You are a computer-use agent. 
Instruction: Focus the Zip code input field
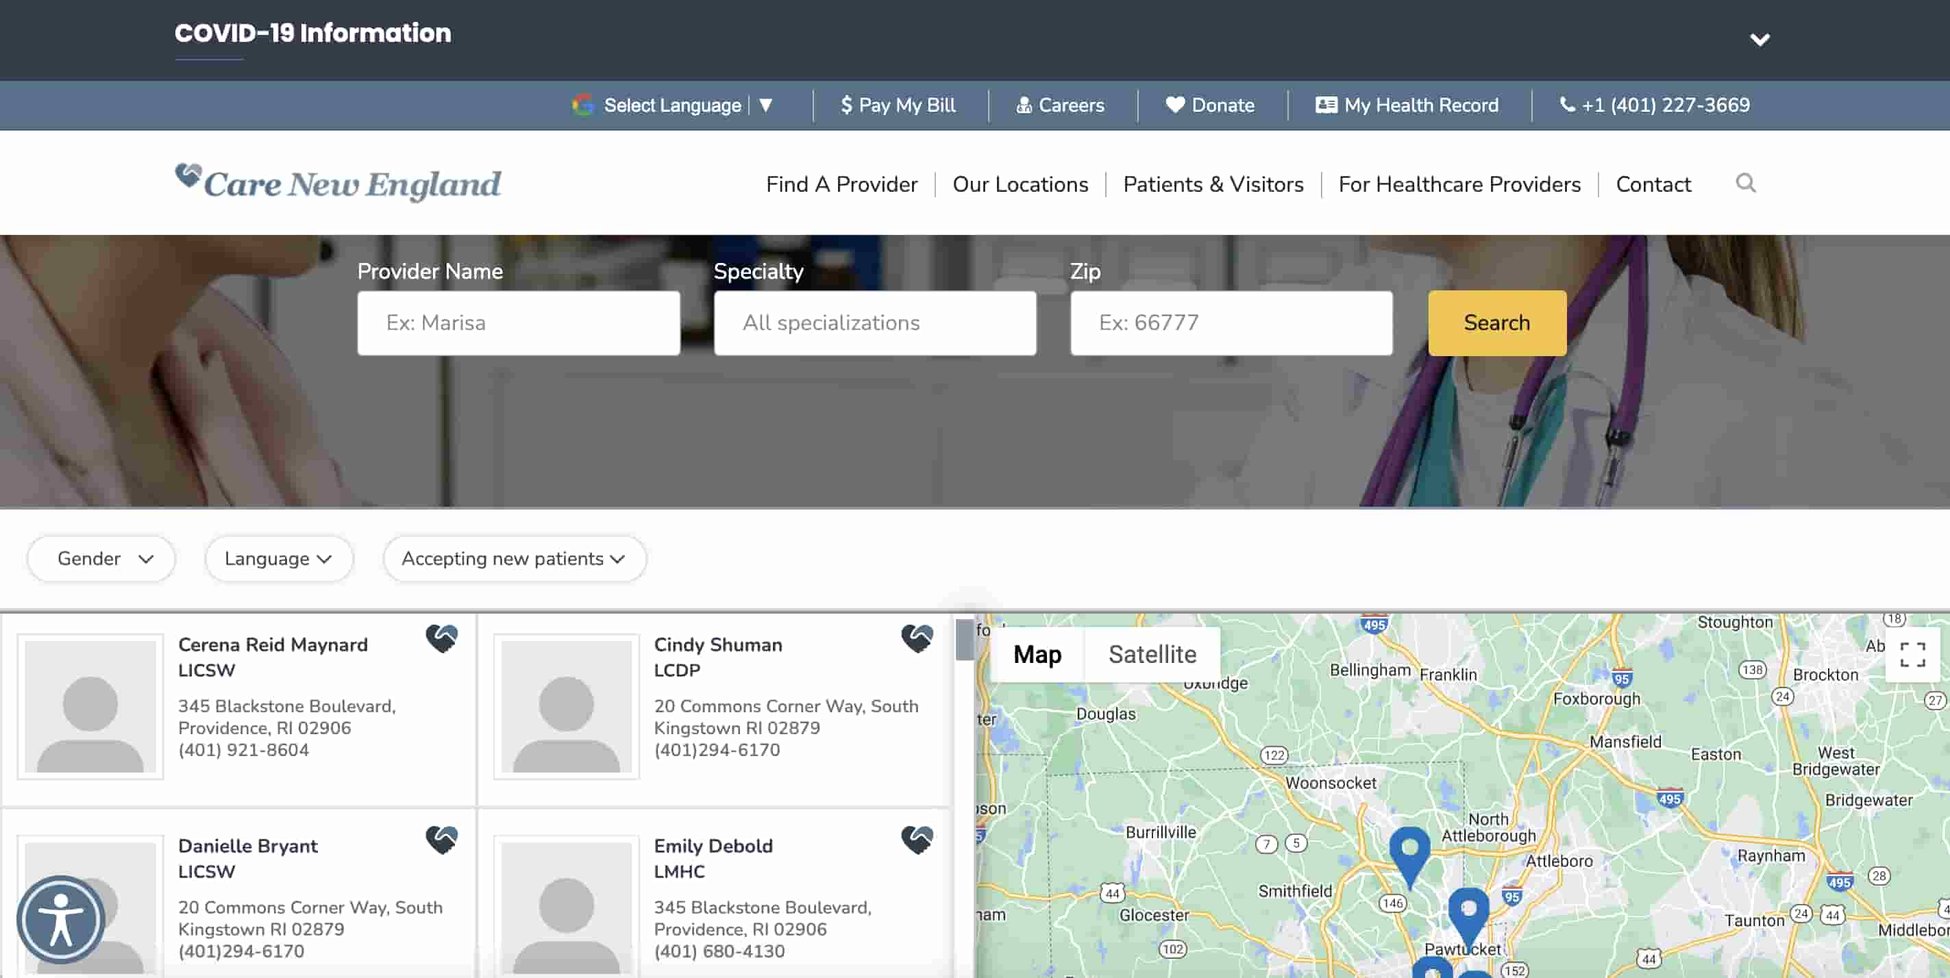(x=1231, y=323)
